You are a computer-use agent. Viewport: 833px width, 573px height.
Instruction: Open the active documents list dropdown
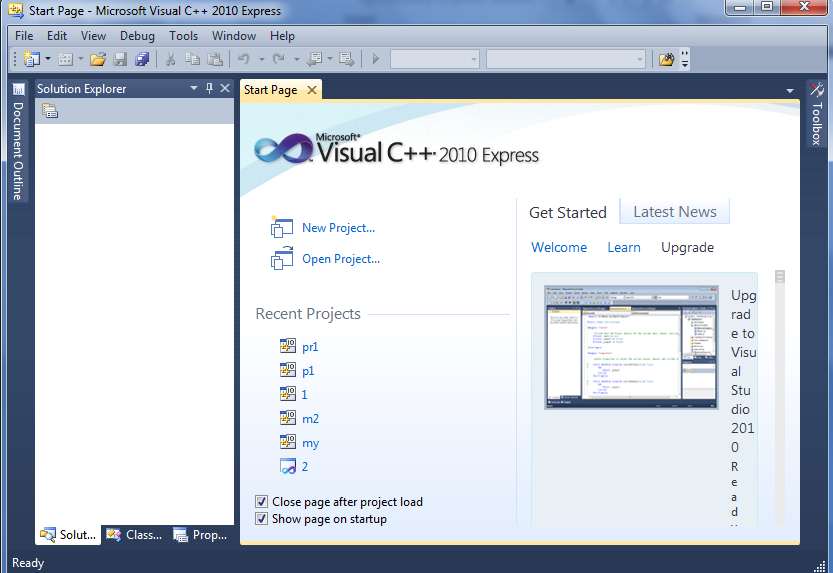click(x=790, y=91)
